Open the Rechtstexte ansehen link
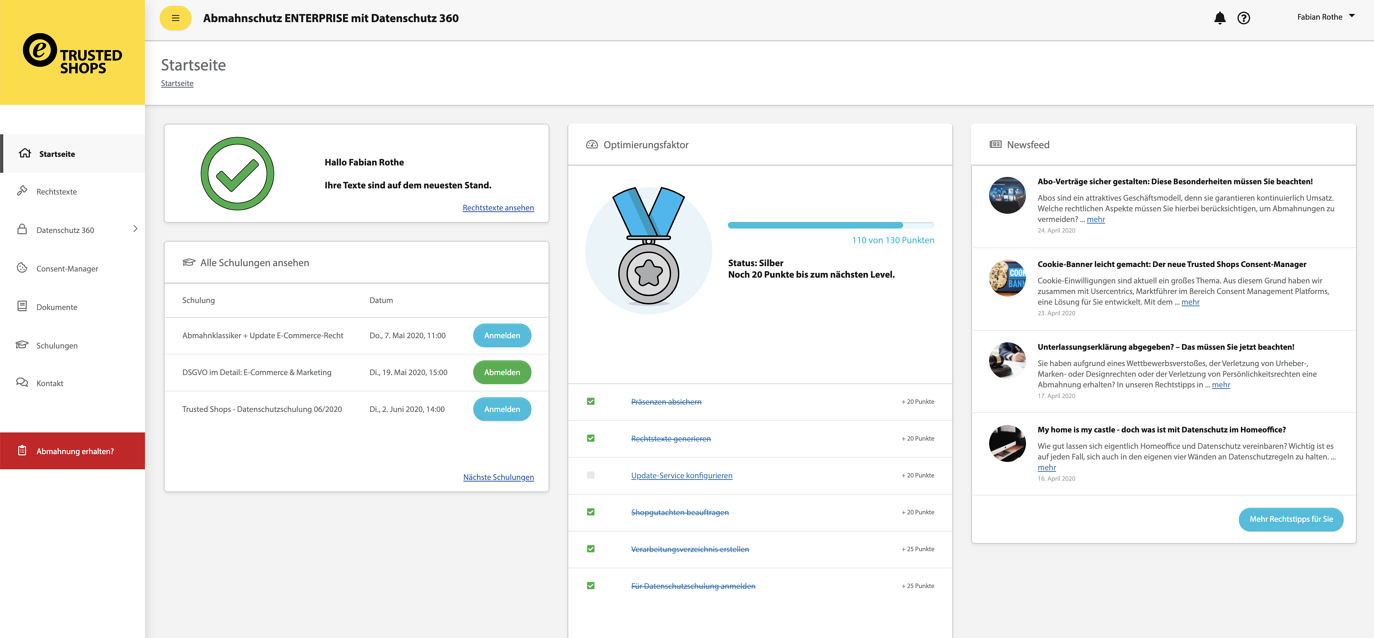The width and height of the screenshot is (1374, 638). click(498, 208)
